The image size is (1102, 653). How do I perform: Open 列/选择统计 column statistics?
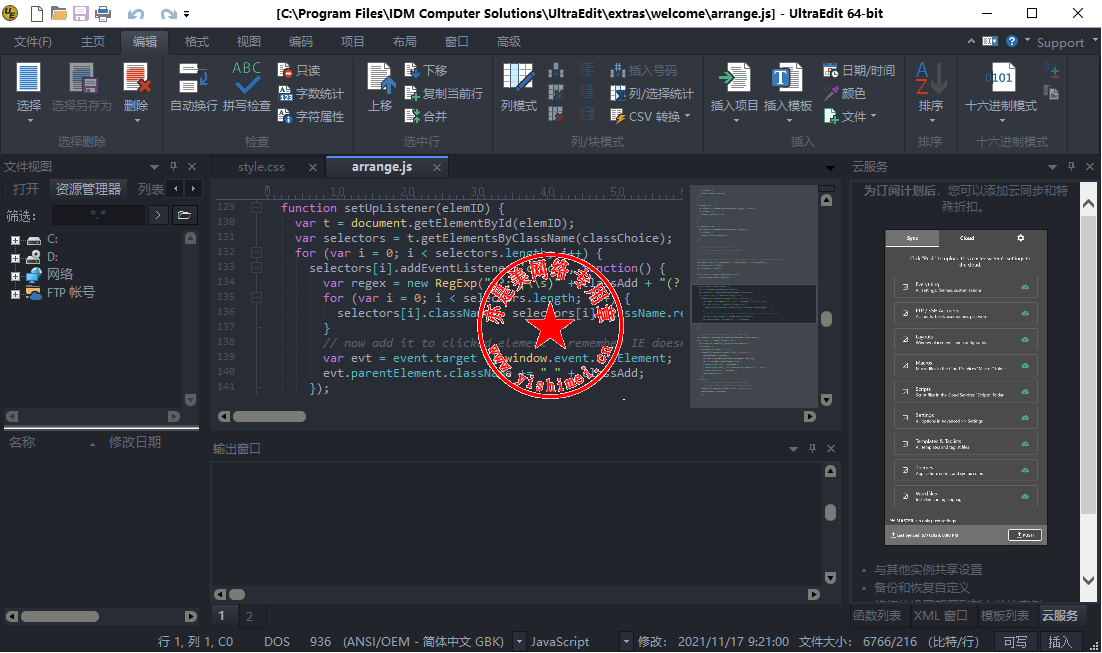[x=652, y=93]
